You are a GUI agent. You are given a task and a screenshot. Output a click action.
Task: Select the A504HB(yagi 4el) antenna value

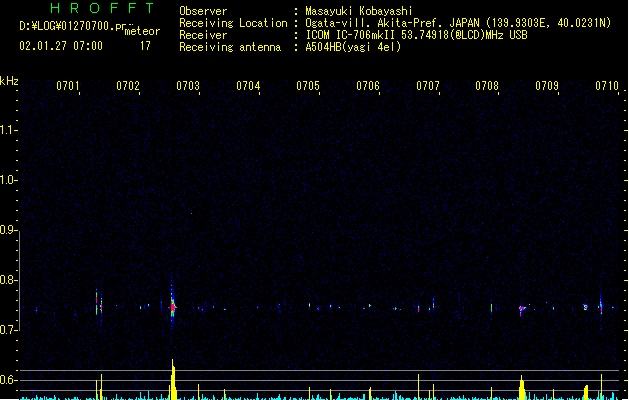pyautogui.click(x=353, y=47)
